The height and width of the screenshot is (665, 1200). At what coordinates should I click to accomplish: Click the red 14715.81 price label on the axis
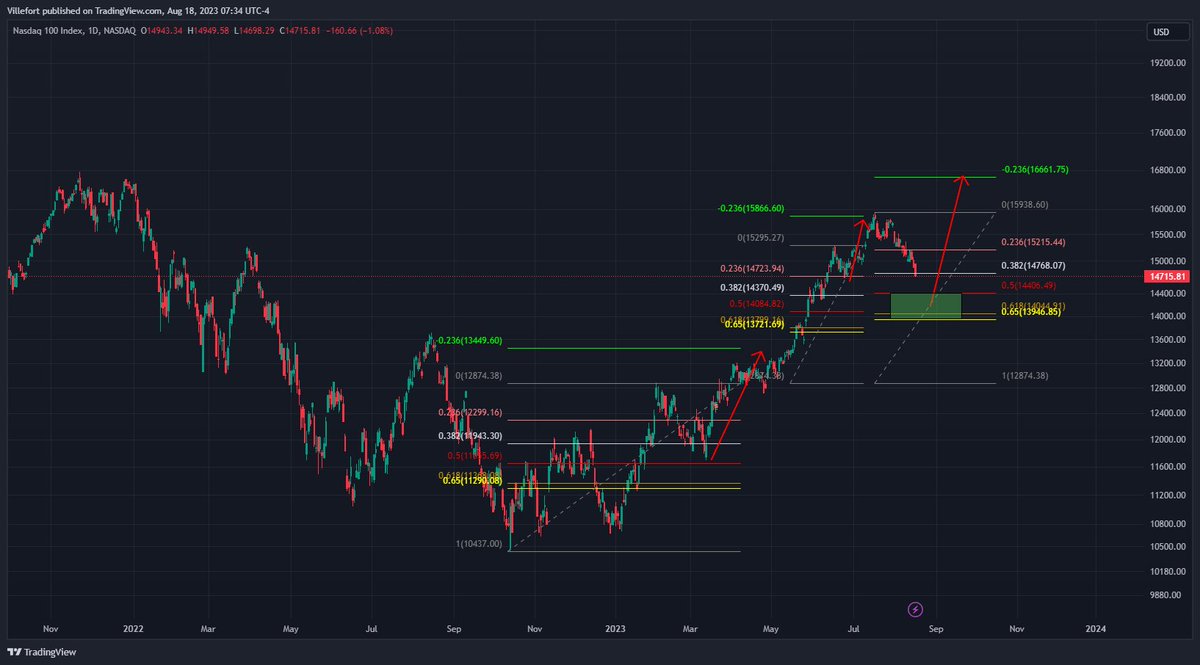pos(1168,276)
